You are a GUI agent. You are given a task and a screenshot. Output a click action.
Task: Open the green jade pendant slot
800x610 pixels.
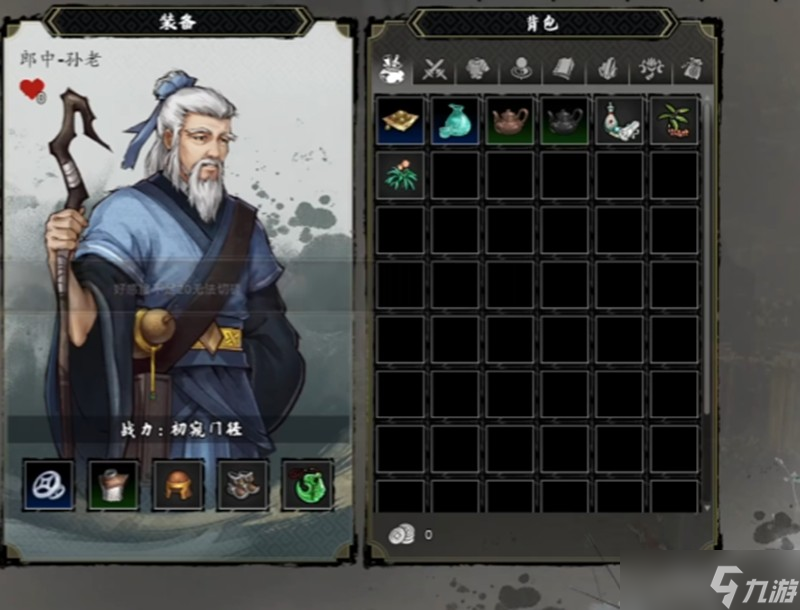pyautogui.click(x=307, y=485)
